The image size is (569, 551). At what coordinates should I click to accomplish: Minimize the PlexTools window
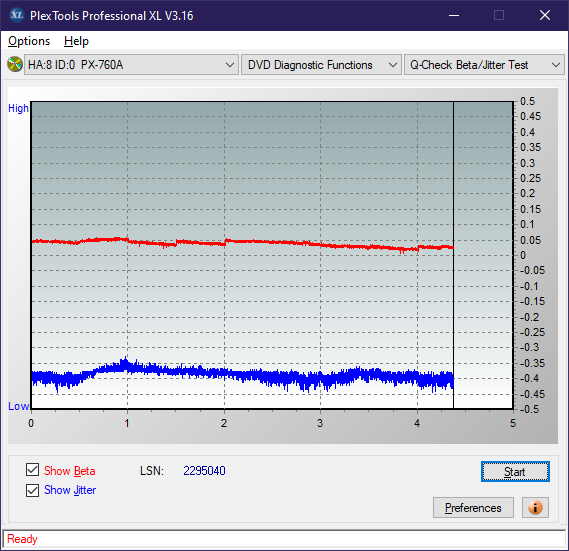454,15
